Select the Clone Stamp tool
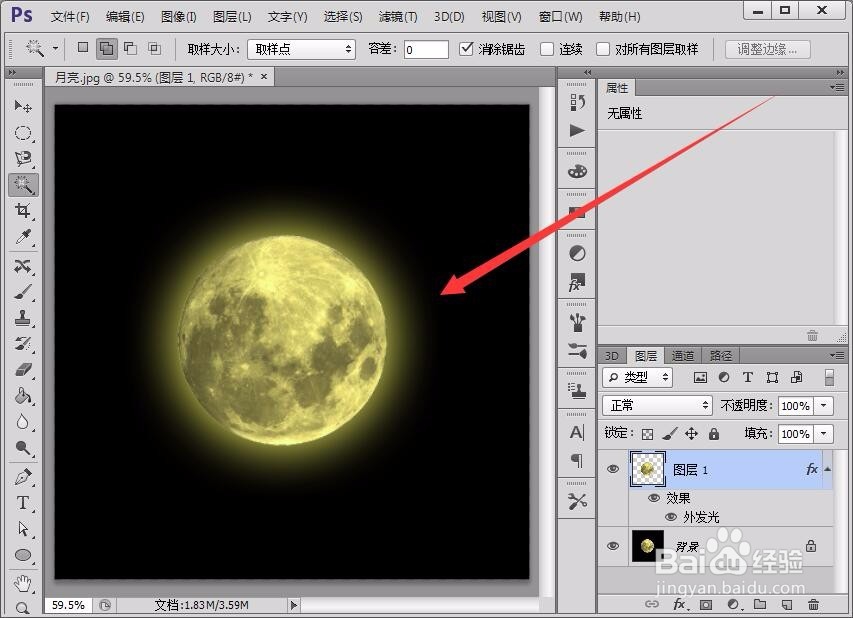This screenshot has height=618, width=853. 23,318
